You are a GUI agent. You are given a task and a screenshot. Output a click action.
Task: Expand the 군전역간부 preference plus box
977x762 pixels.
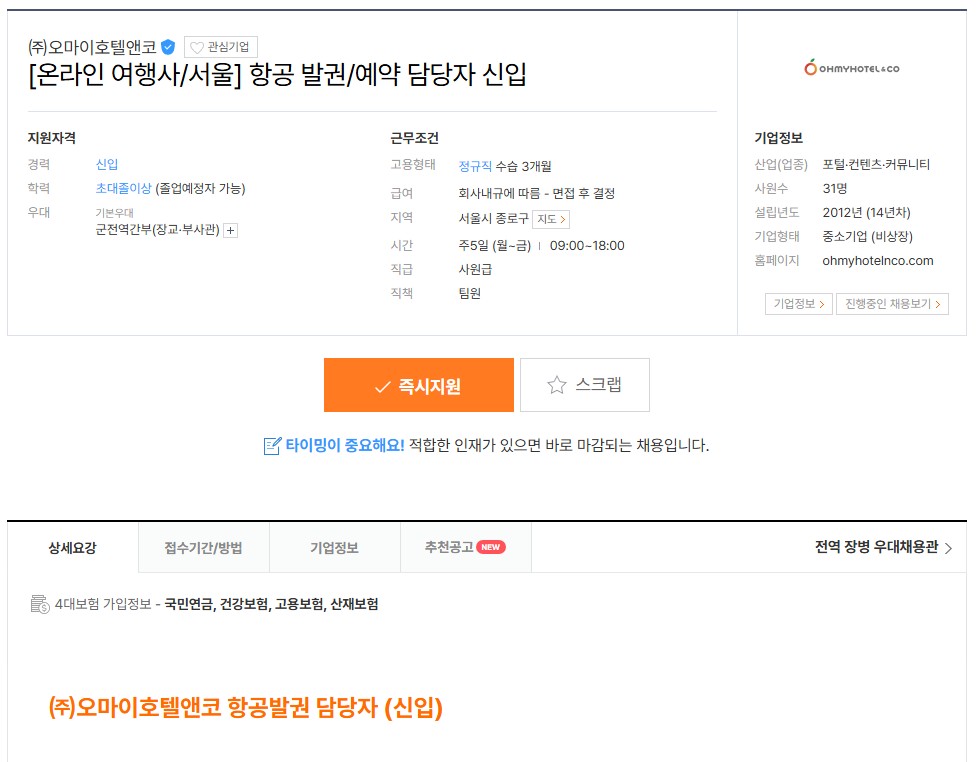point(231,231)
